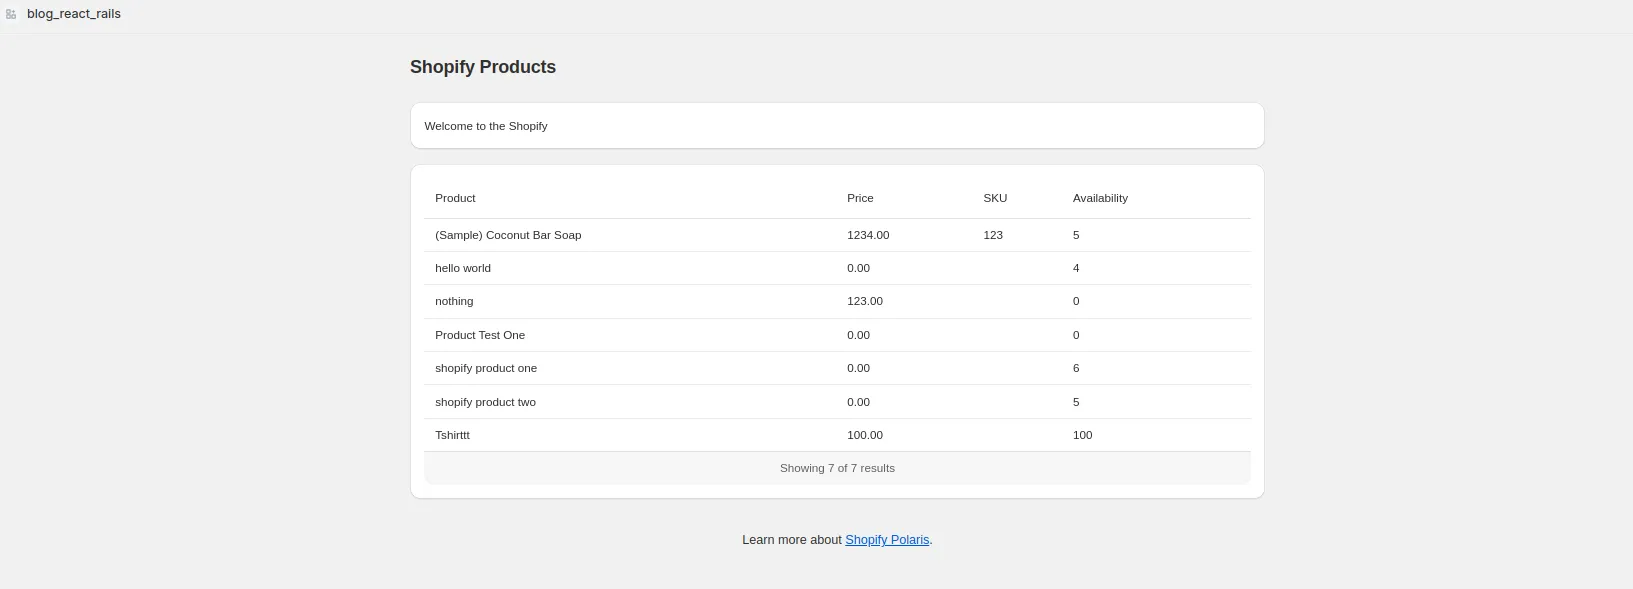
Task: Click hello world availability 4
Action: (1076, 268)
